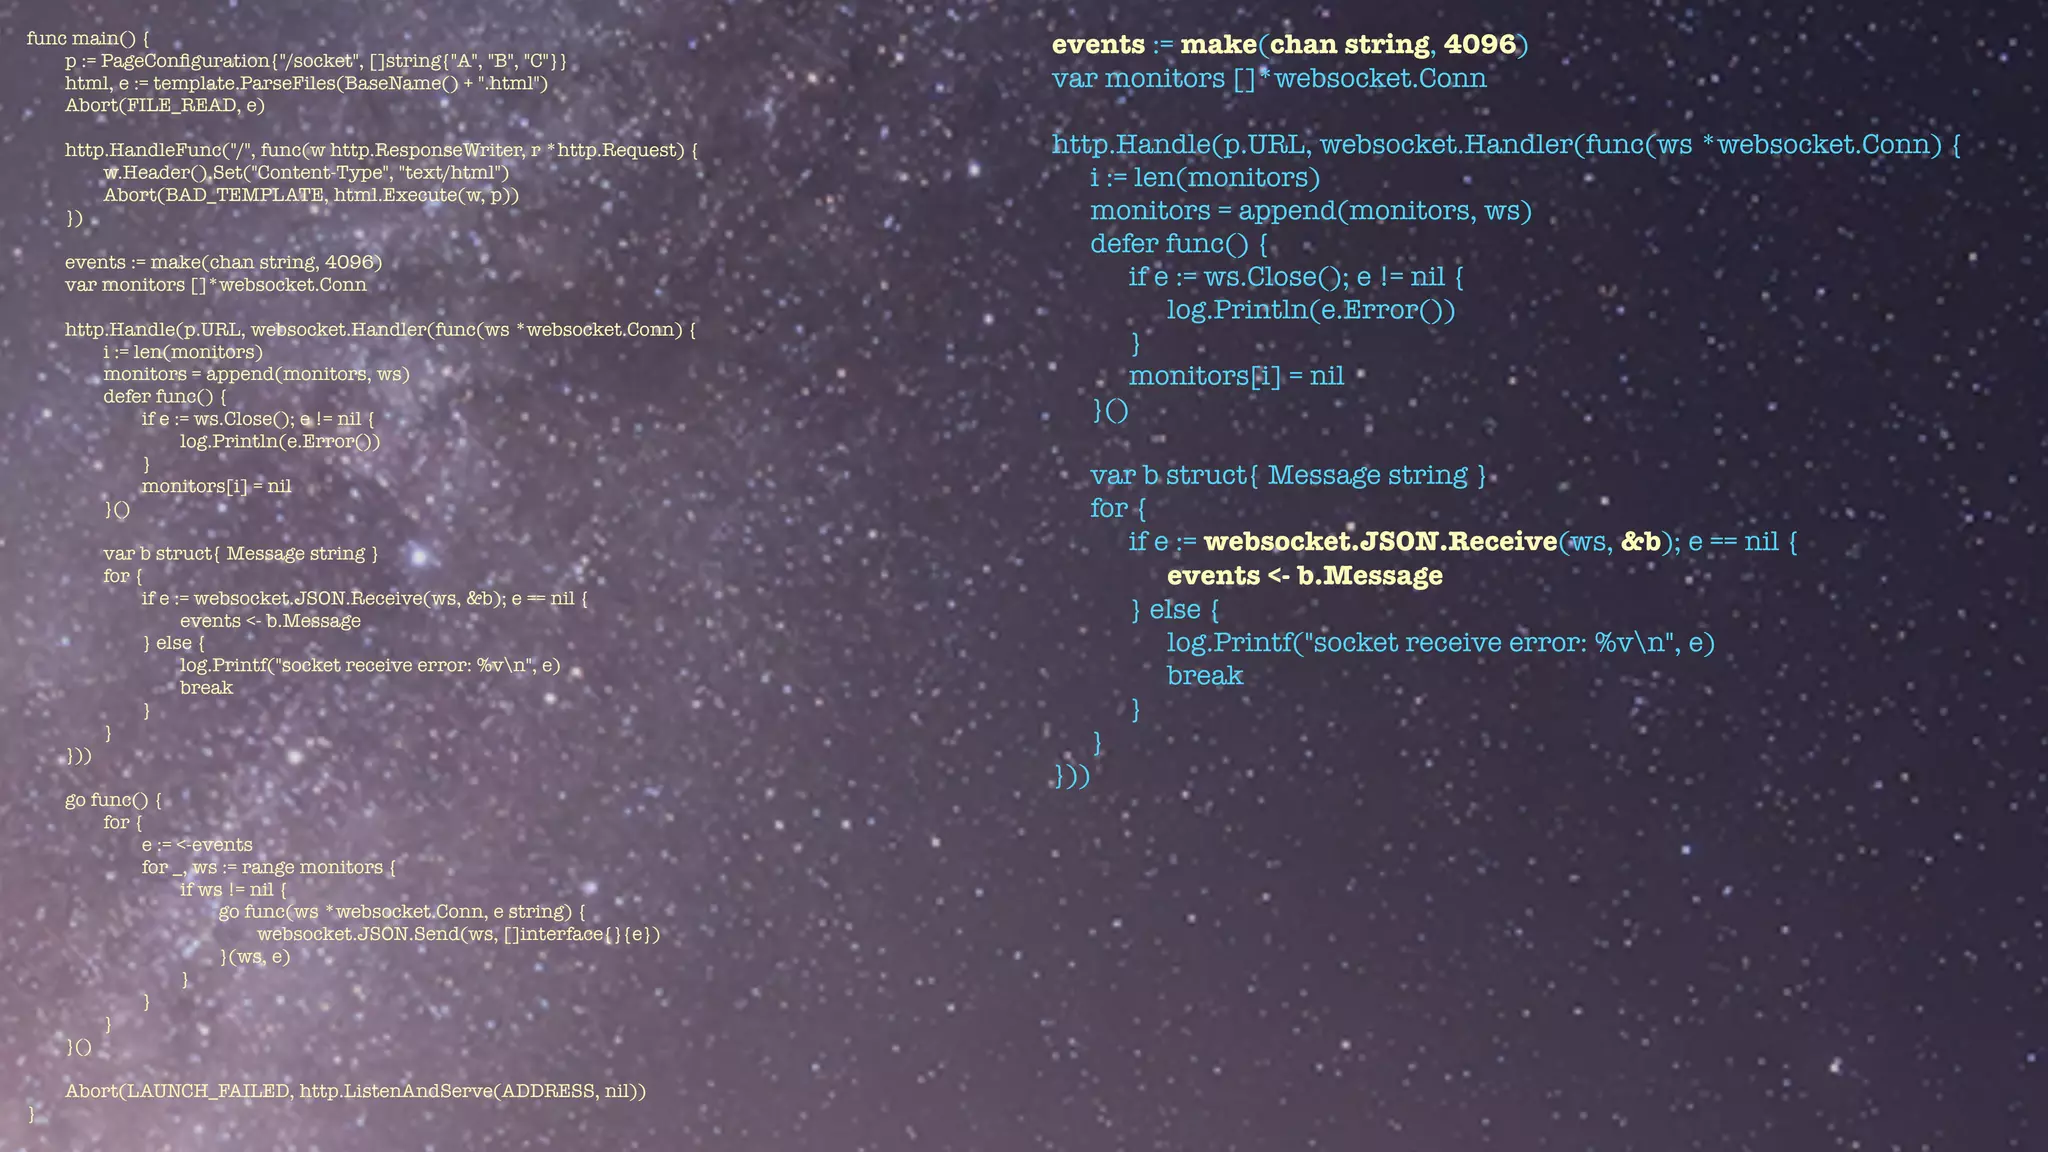The height and width of the screenshot is (1152, 2048).
Task: Click the 'http.HandleFunc("/"' line
Action: [381, 150]
